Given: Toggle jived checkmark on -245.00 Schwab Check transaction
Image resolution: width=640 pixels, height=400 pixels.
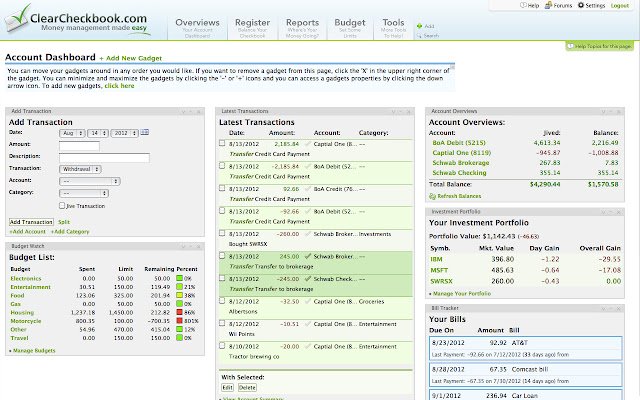Looking at the screenshot, I should pos(308,279).
